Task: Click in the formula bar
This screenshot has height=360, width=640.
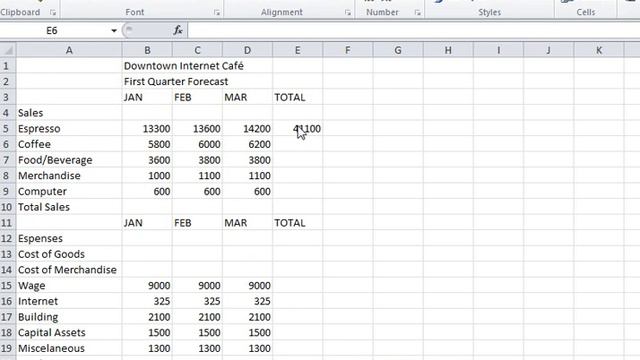Action: tap(413, 31)
